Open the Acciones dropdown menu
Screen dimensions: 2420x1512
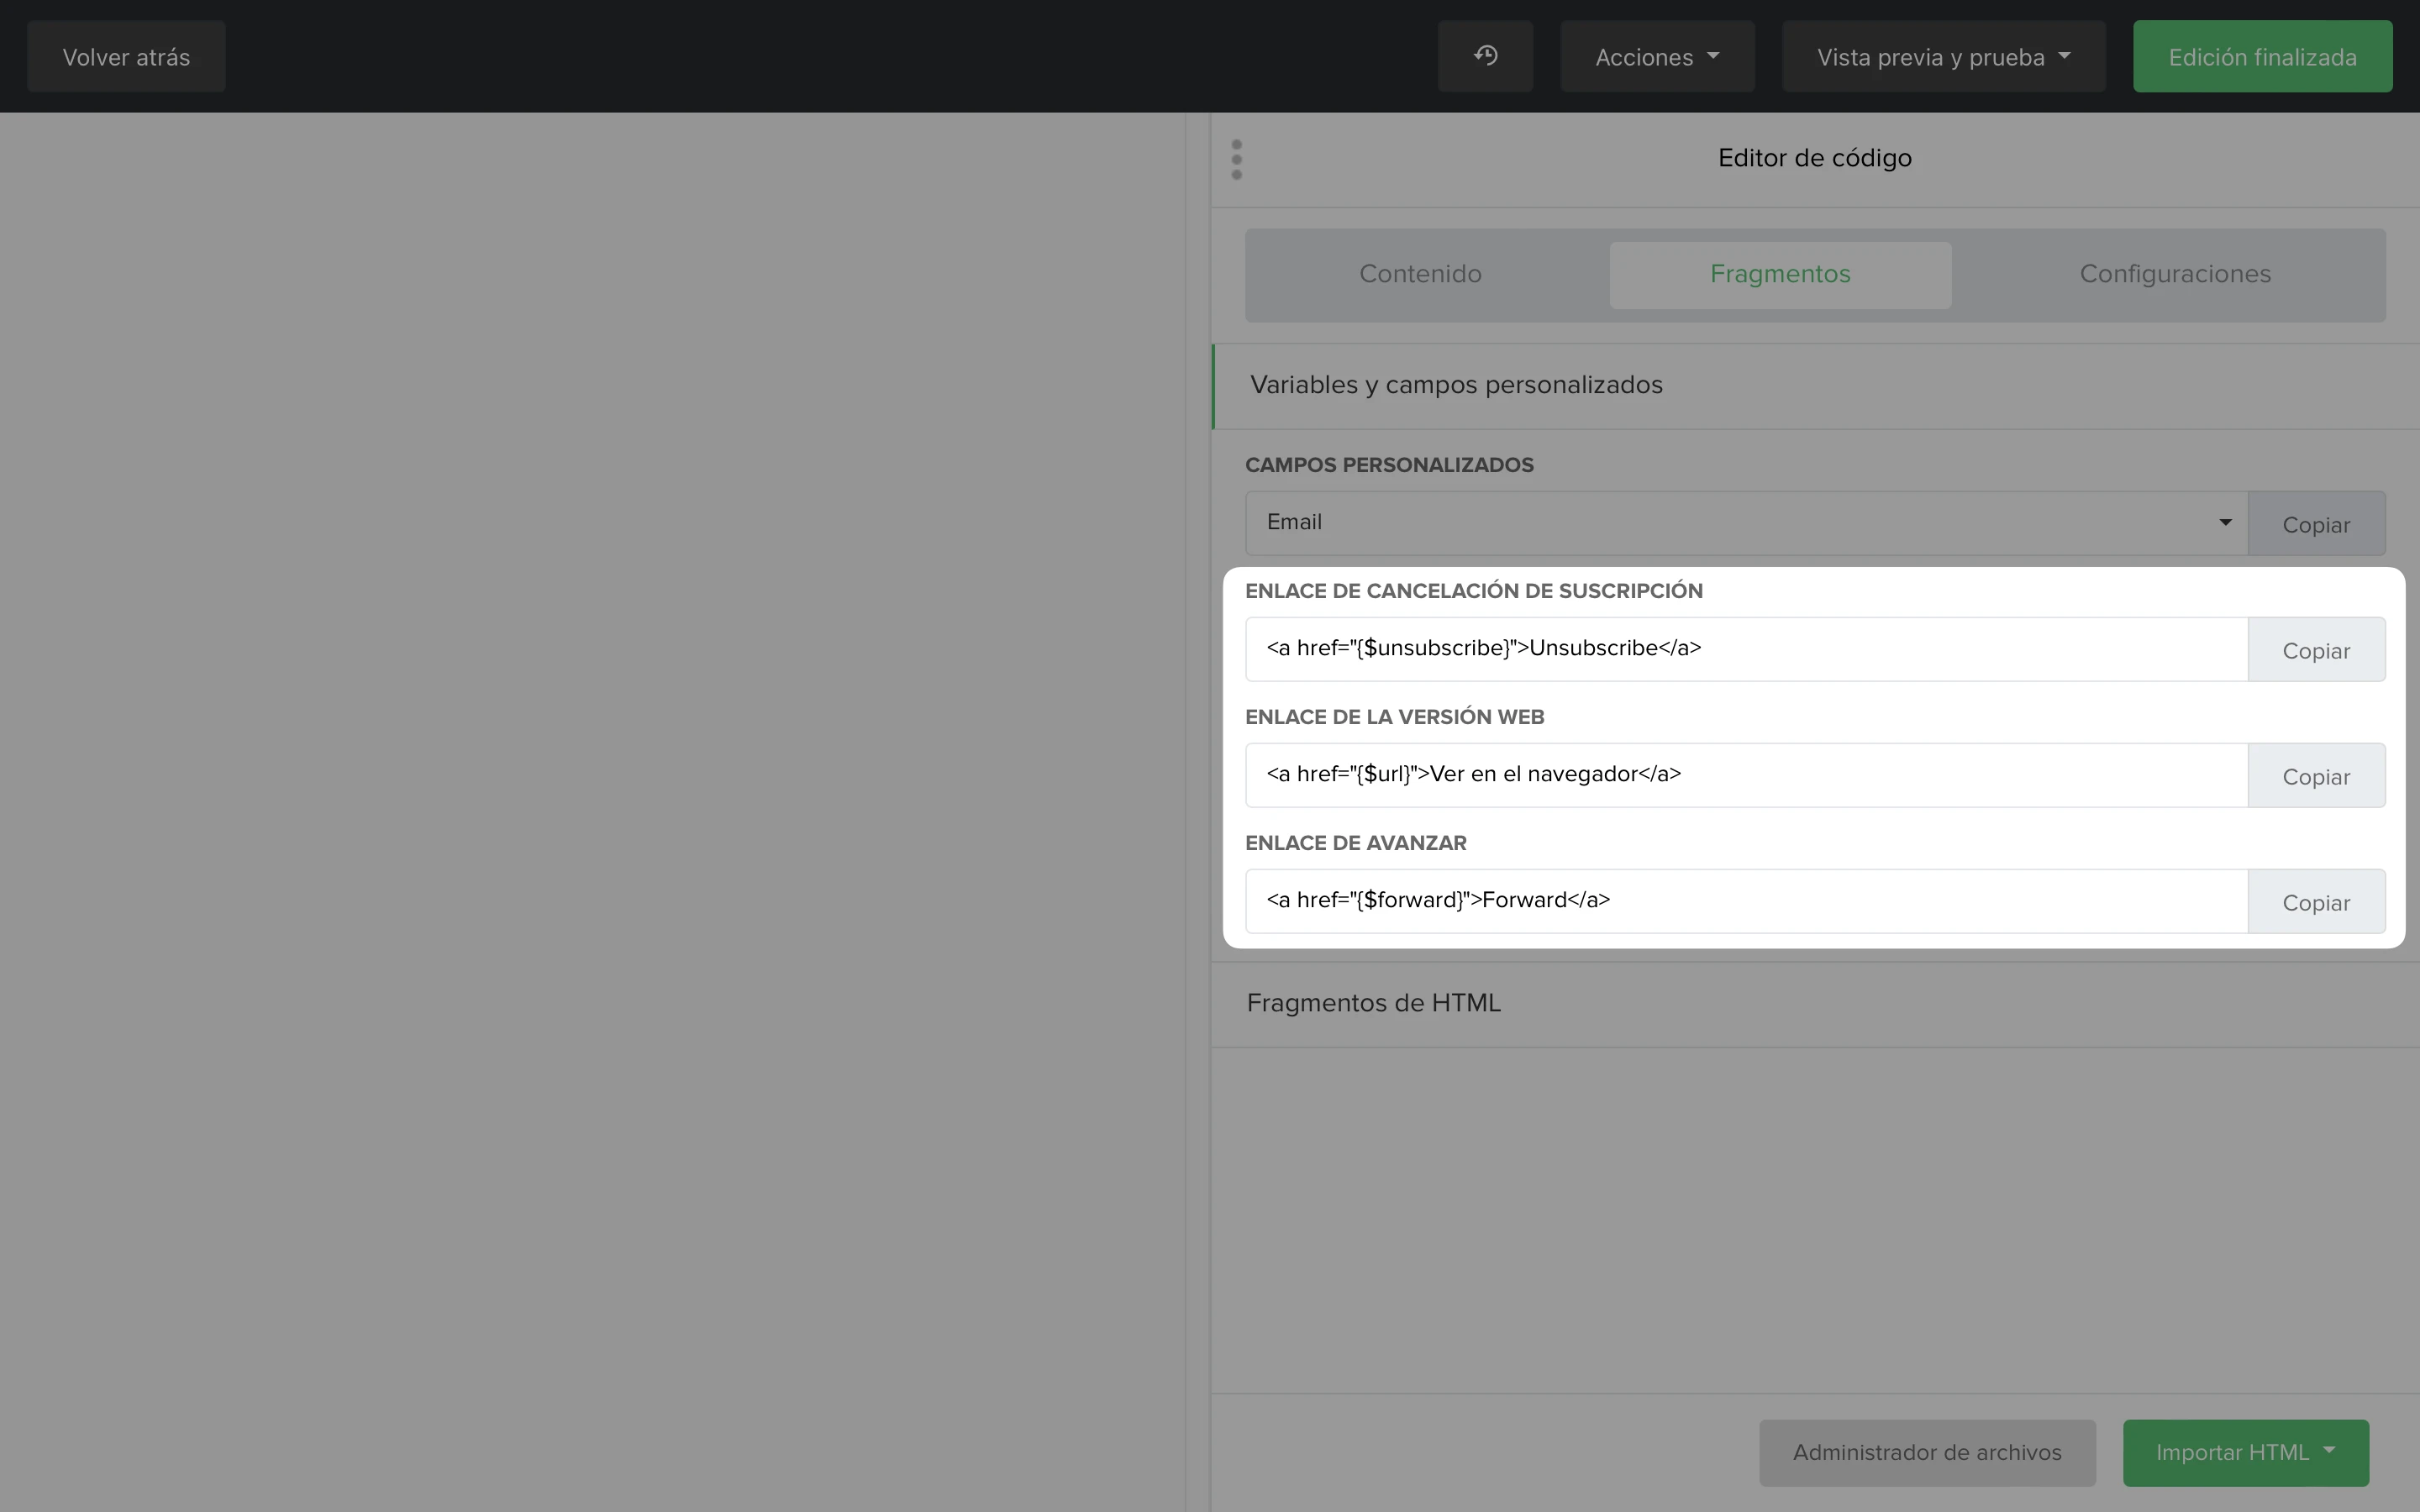coord(1657,57)
